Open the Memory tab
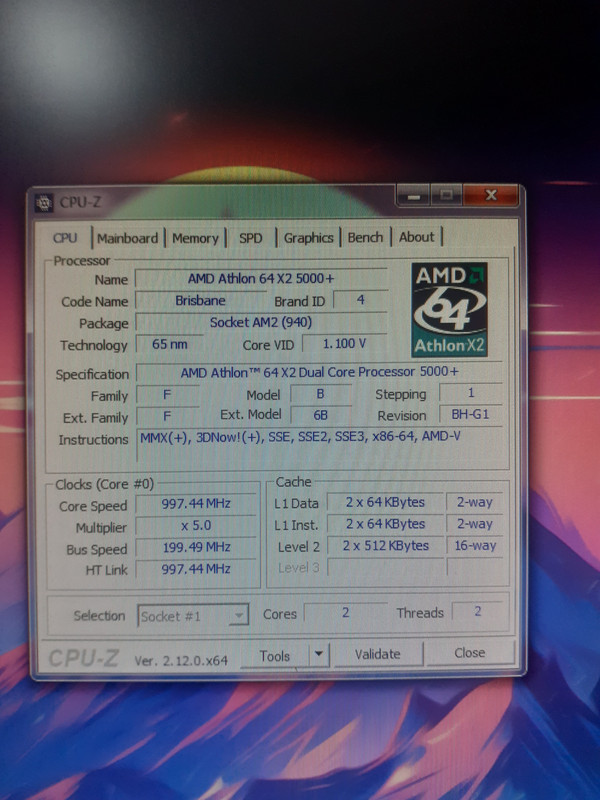The height and width of the screenshot is (800, 600). [195, 238]
